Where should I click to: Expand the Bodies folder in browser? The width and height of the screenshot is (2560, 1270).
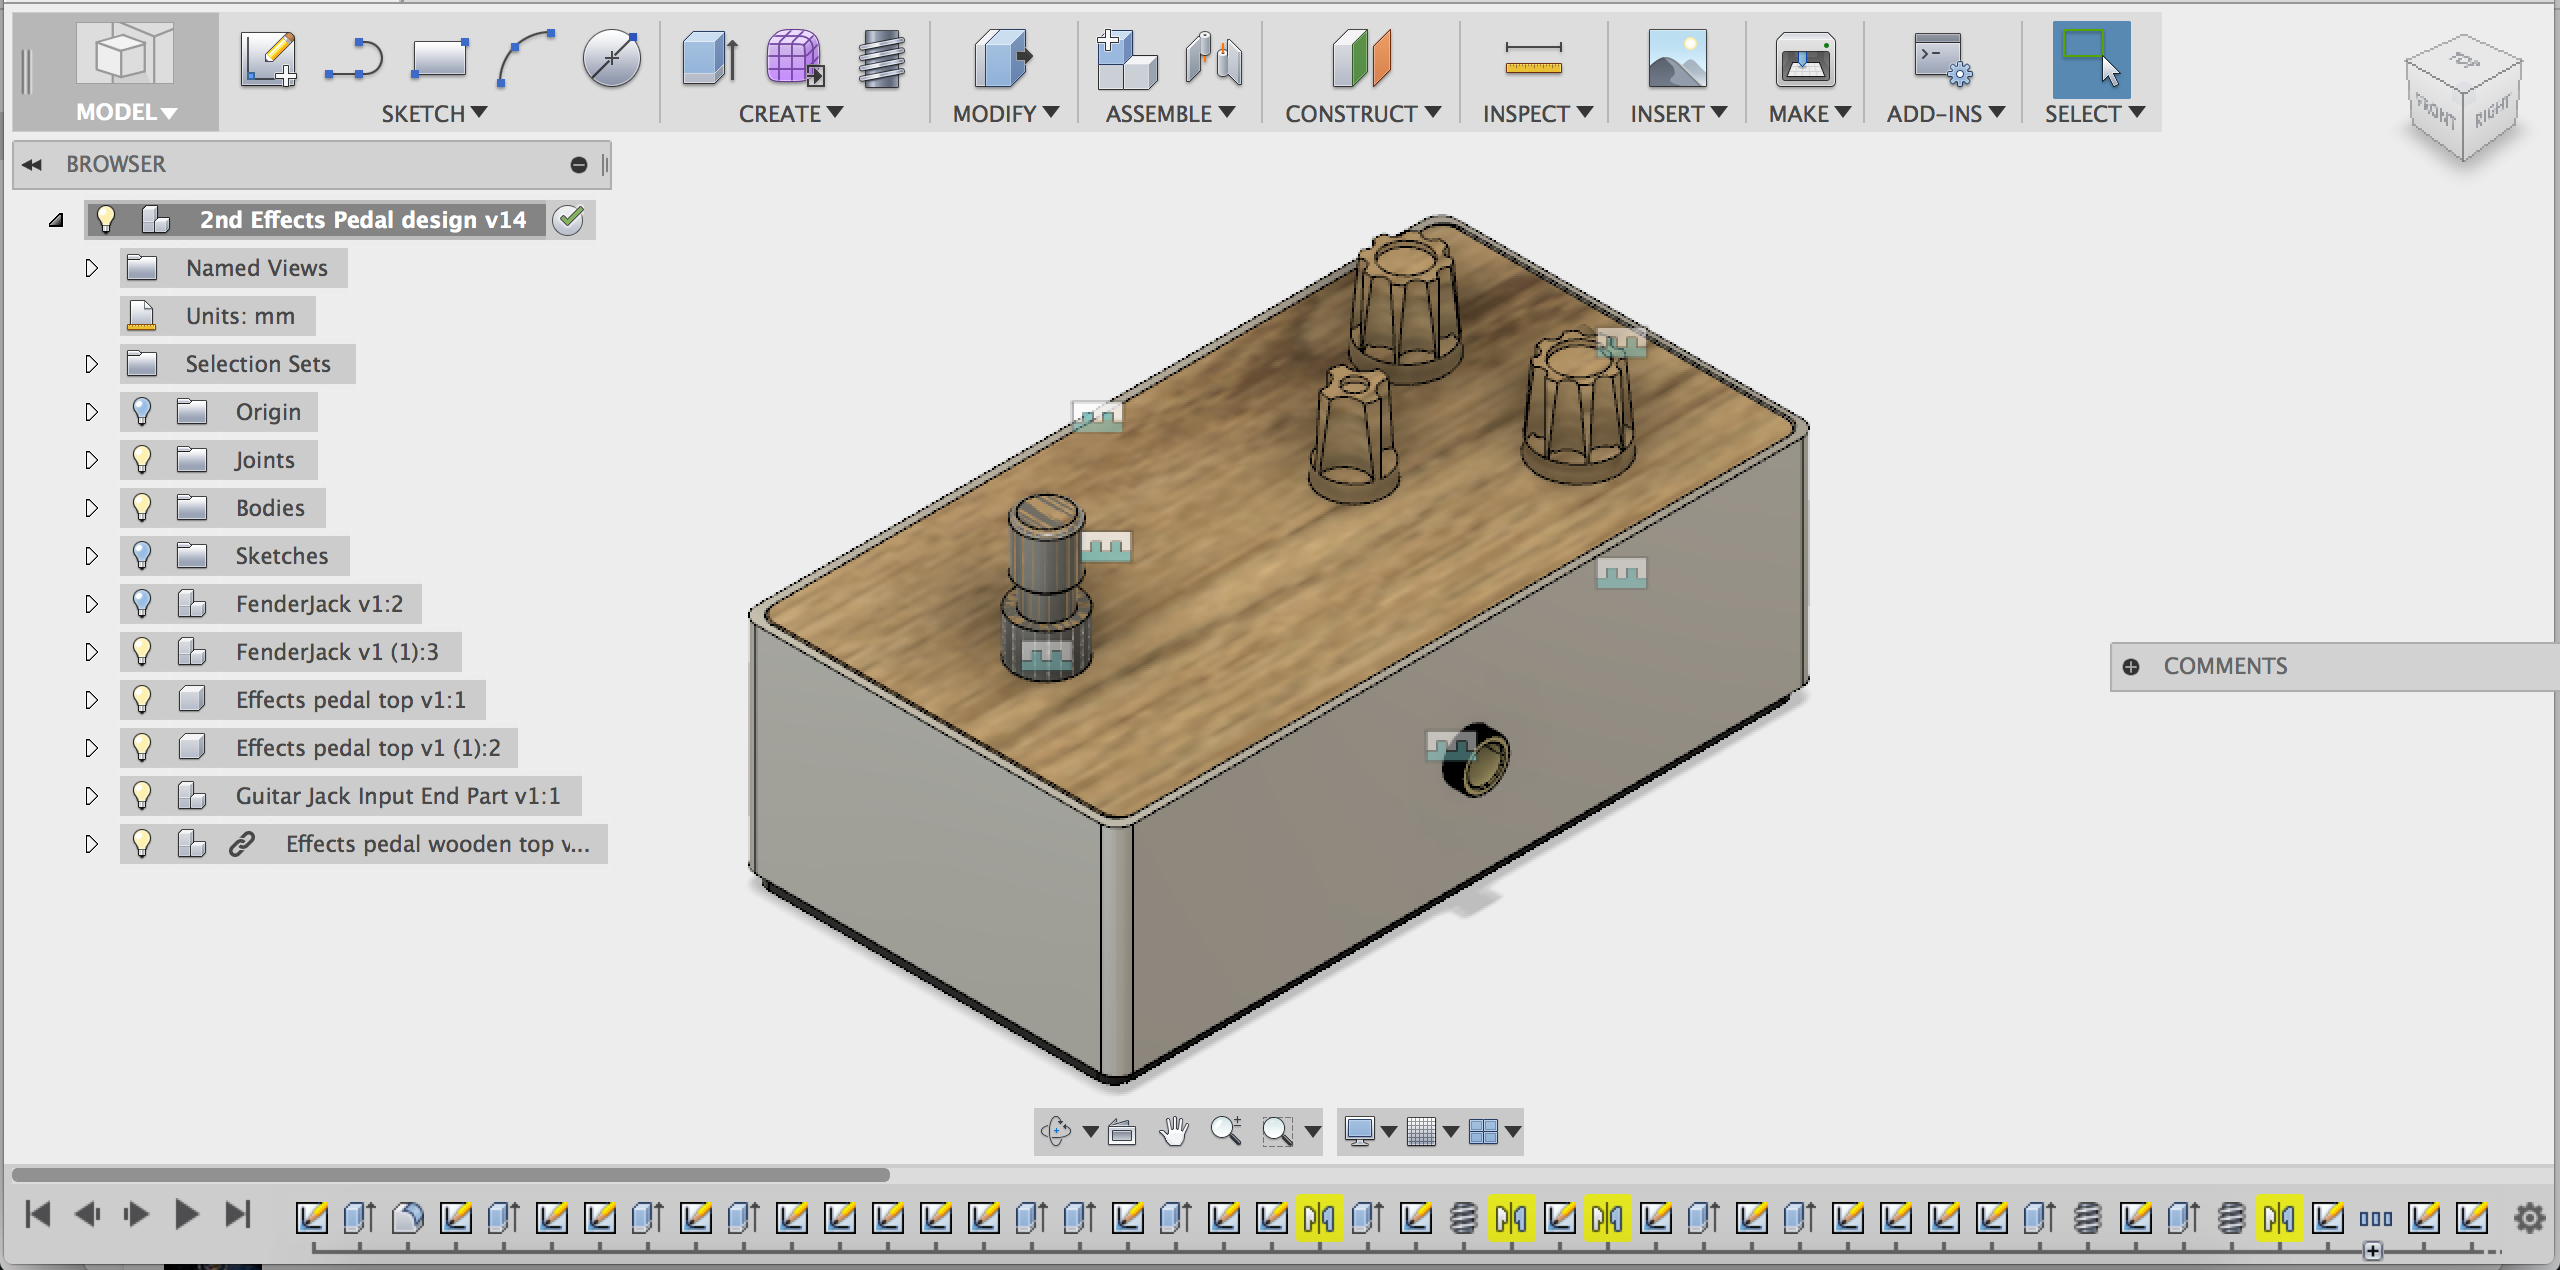pyautogui.click(x=91, y=507)
